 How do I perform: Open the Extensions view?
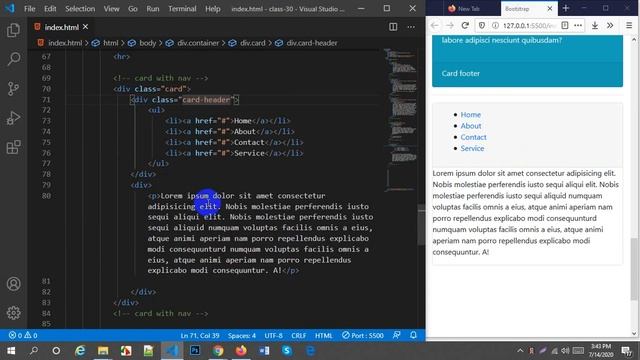click(13, 147)
